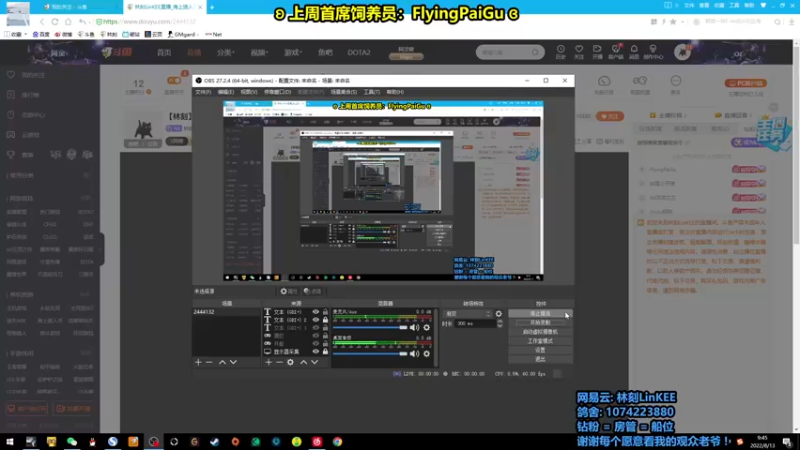800x450 pixels.
Task: Open the 视频 dropdown in Douyu navigation
Action: tap(259, 53)
